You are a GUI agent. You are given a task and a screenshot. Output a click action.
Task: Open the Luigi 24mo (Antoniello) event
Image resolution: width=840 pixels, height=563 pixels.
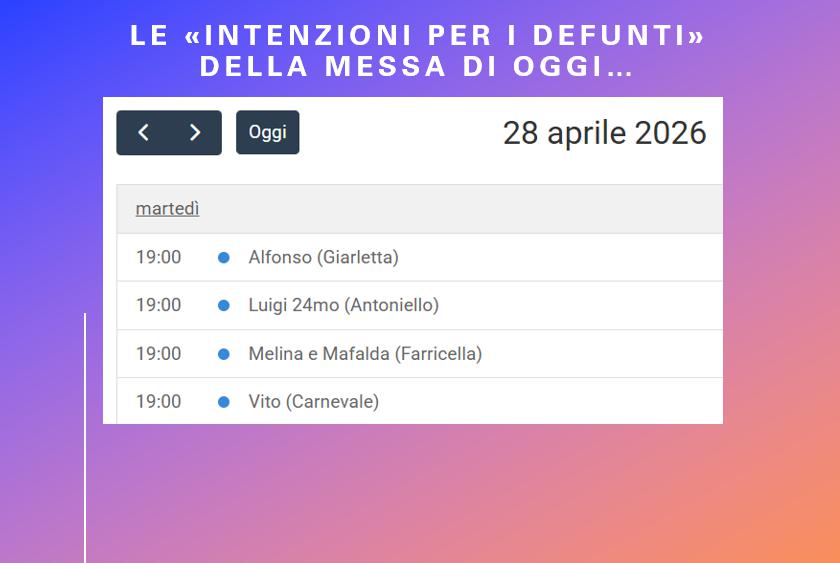pos(343,305)
